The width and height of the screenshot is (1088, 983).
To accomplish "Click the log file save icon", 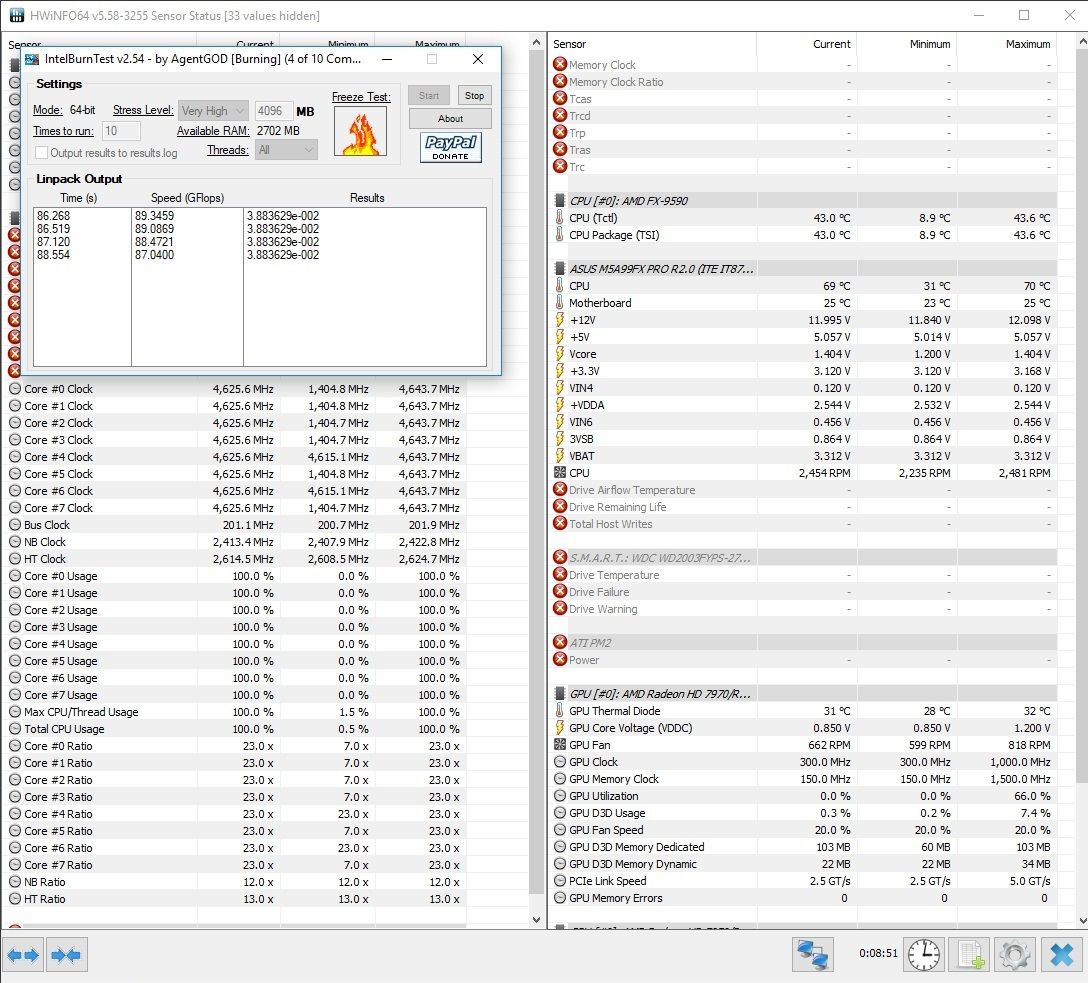I will (x=969, y=955).
